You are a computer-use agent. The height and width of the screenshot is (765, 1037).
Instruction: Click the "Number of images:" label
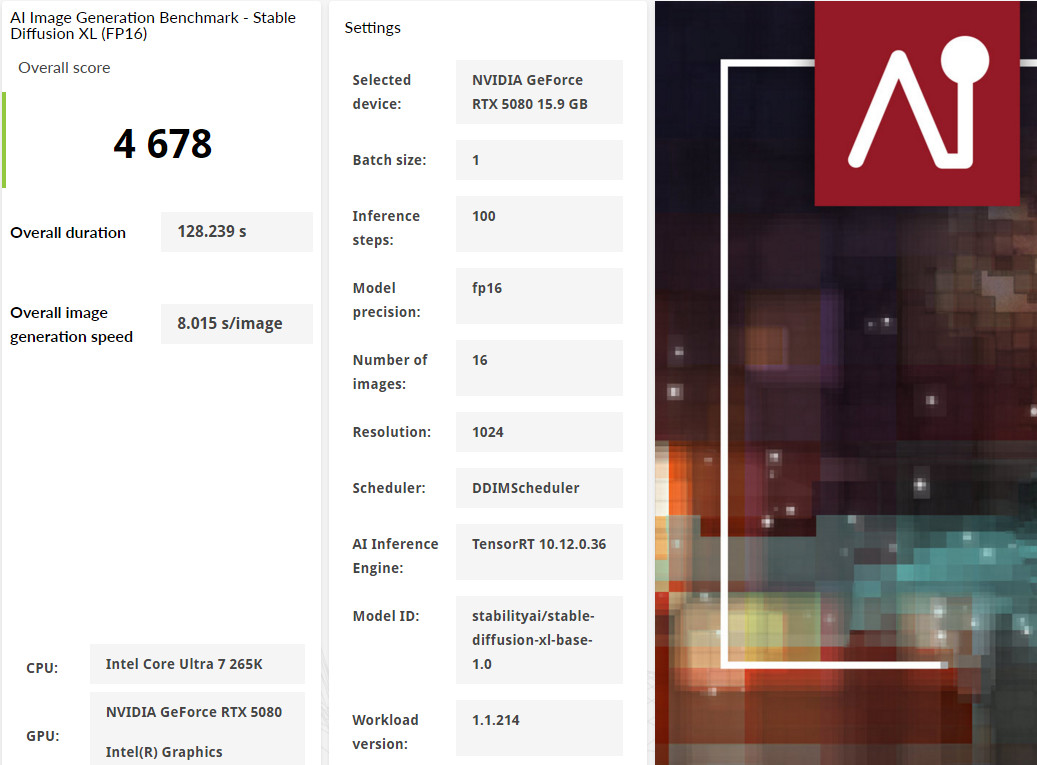[x=390, y=372]
